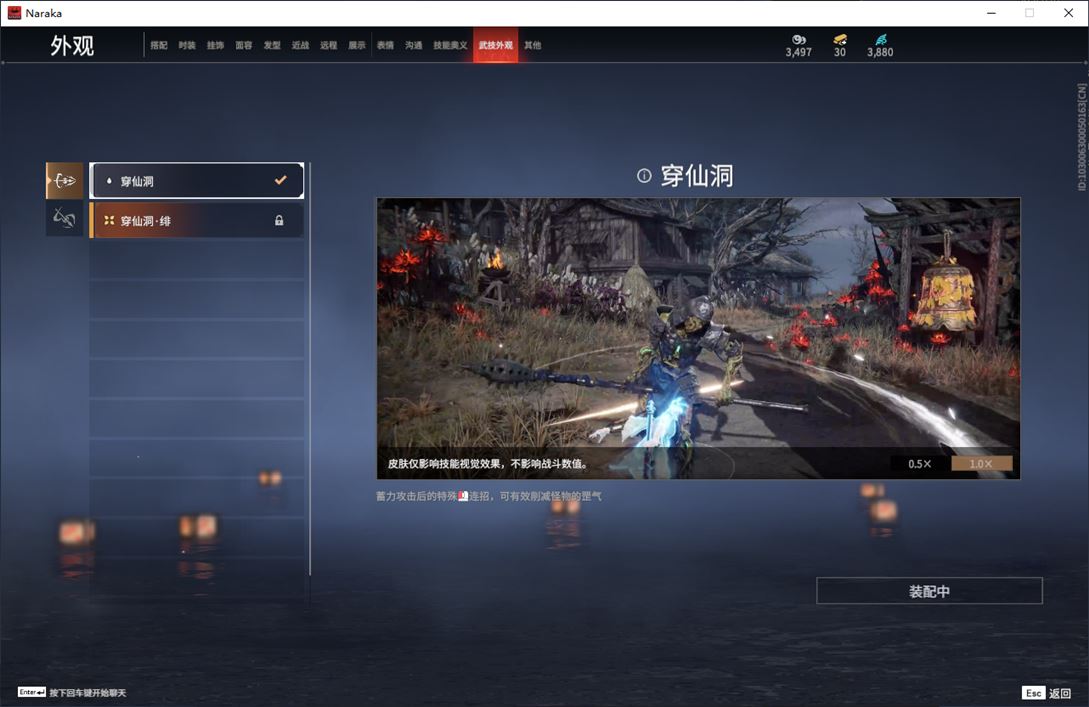The height and width of the screenshot is (707, 1089).
Task: Open the 搭配 tab
Action: pyautogui.click(x=159, y=45)
